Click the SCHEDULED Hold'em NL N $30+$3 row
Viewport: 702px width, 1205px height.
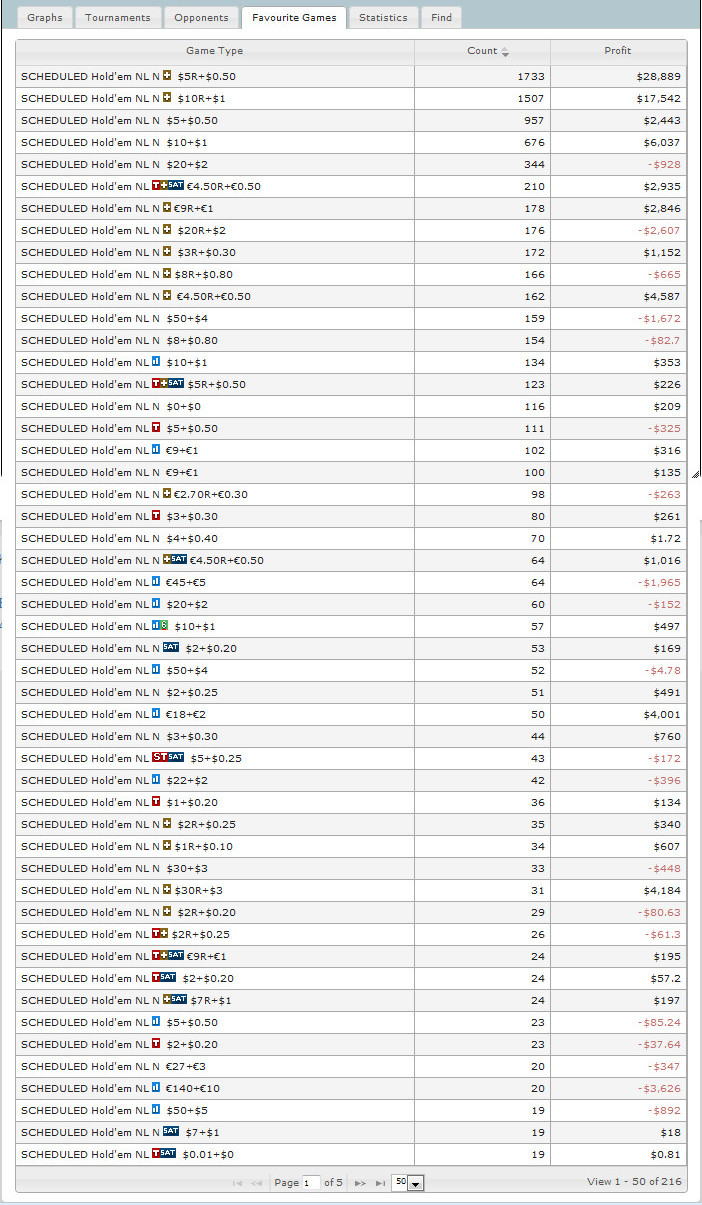coord(351,868)
